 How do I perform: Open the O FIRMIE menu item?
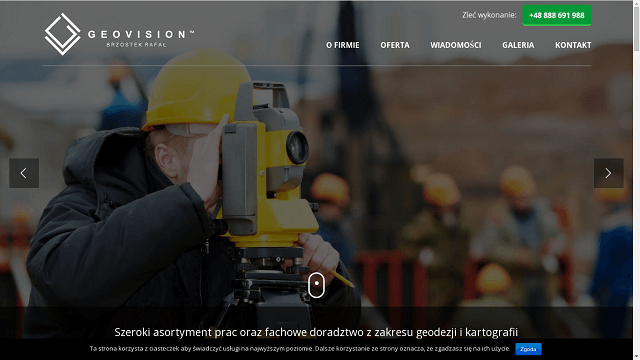tap(342, 45)
